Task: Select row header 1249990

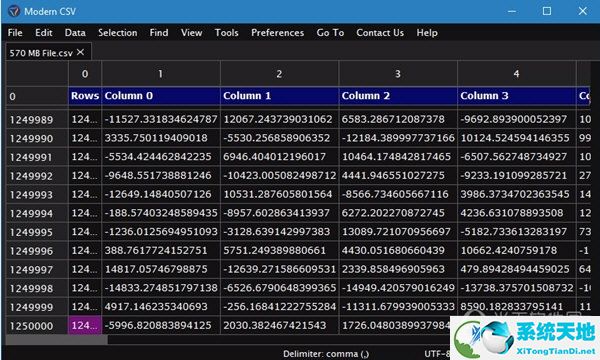Action: click(x=37, y=138)
